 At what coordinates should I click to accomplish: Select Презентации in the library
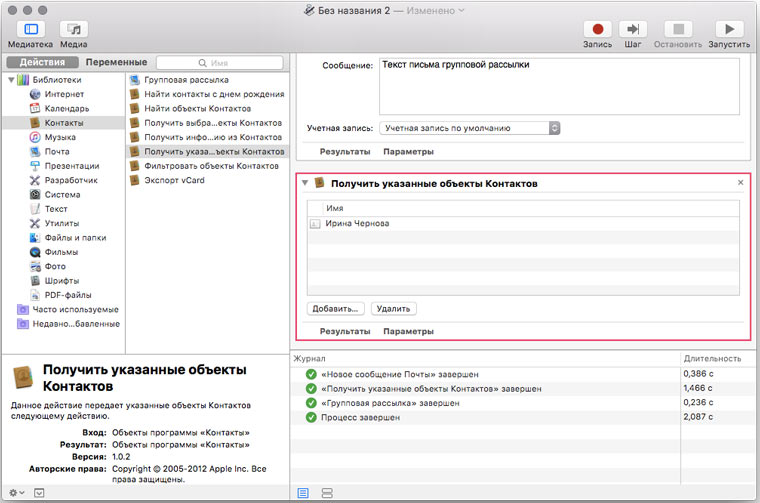coord(72,166)
